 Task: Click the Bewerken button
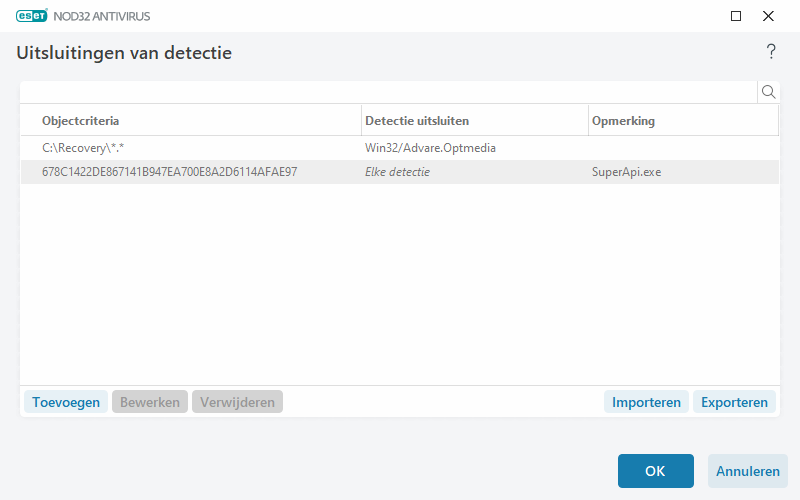coord(150,402)
